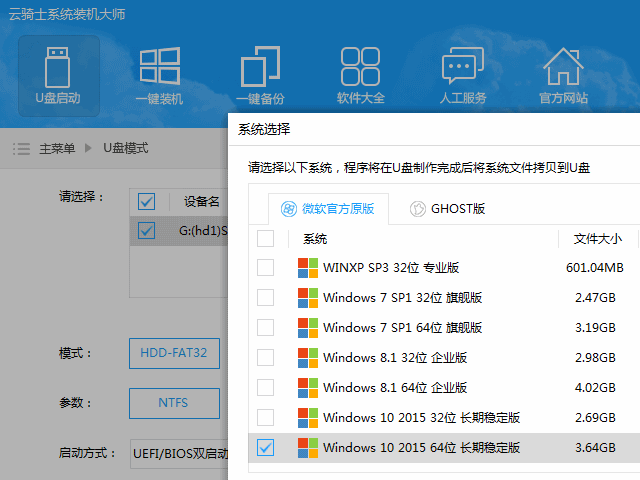Toggle the 设备名 header checkbox
The height and width of the screenshot is (480, 640).
146,201
